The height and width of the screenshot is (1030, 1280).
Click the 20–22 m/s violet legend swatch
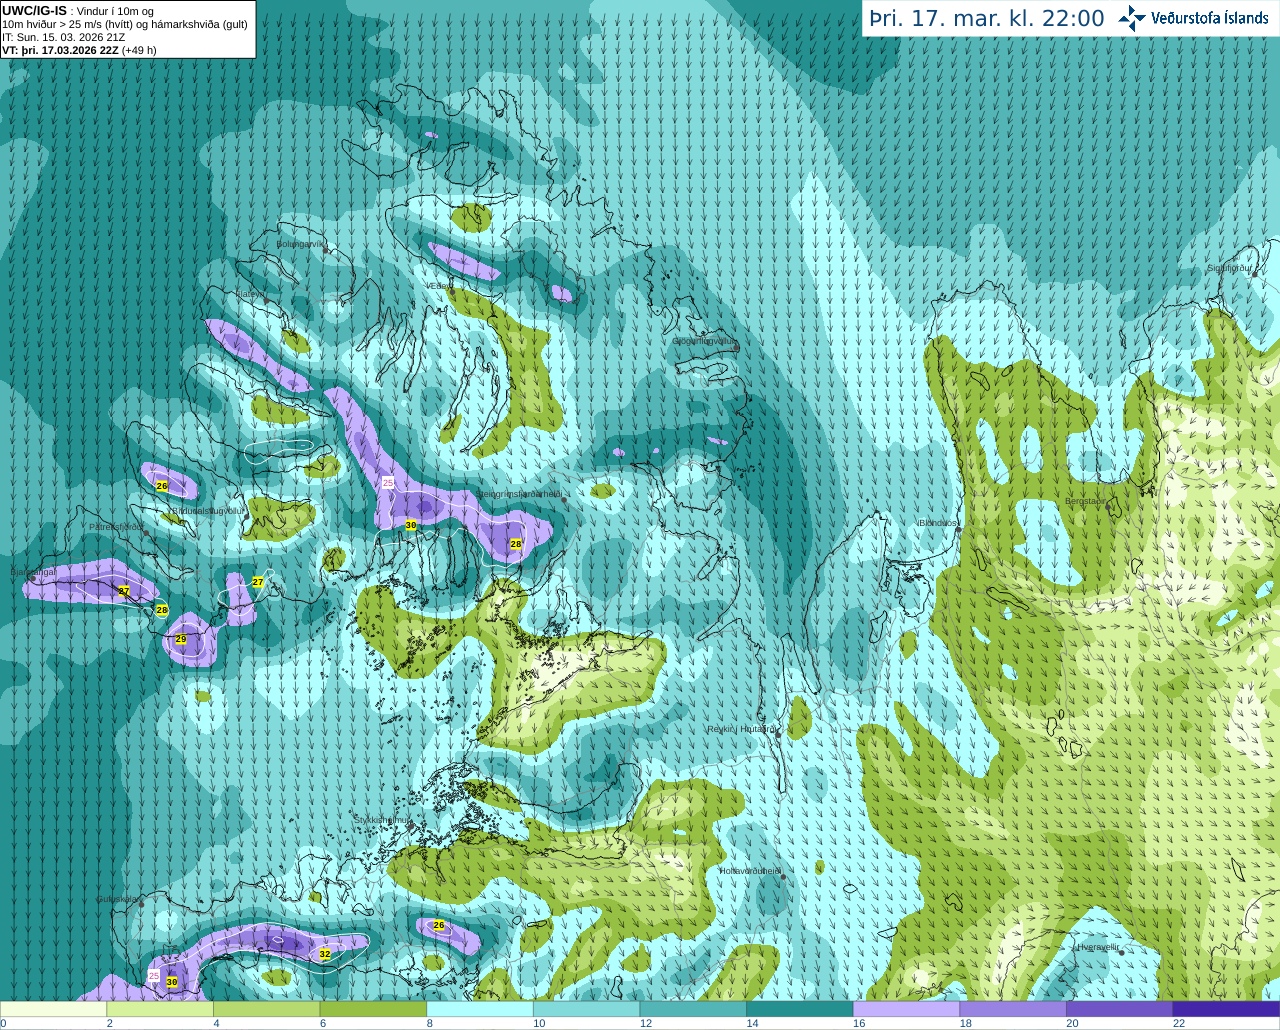tap(1119, 1008)
